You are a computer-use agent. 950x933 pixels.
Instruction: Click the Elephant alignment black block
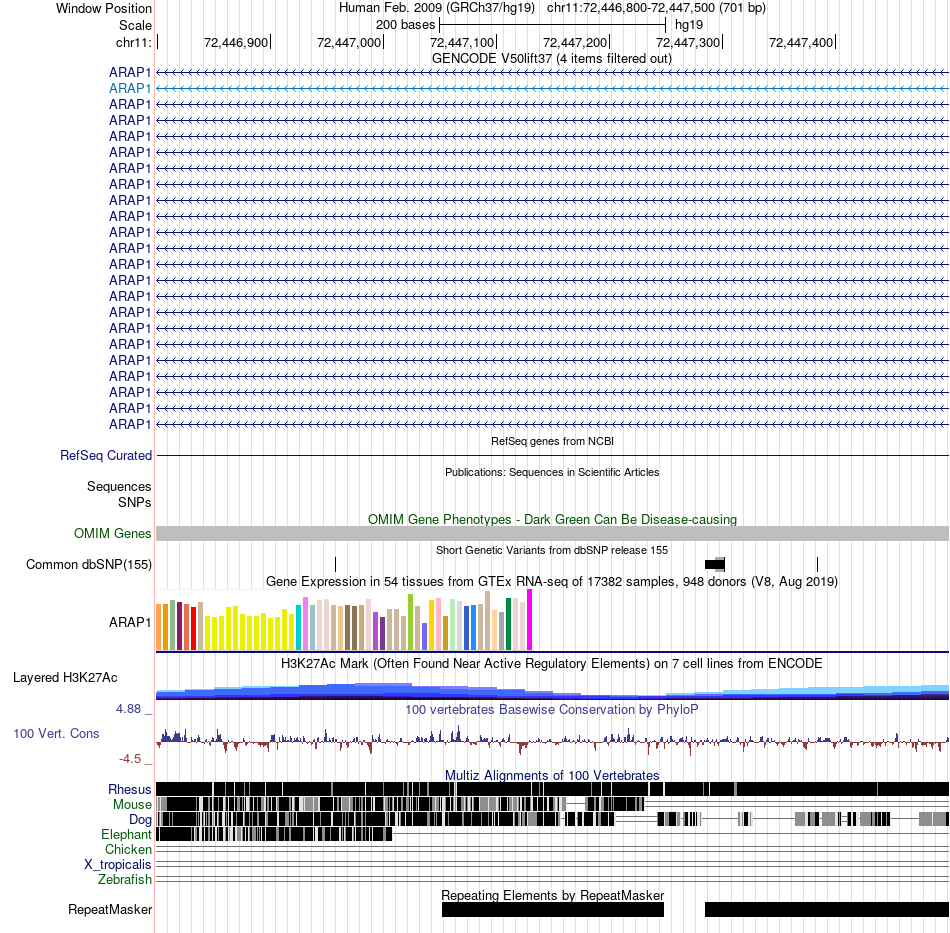pos(274,834)
